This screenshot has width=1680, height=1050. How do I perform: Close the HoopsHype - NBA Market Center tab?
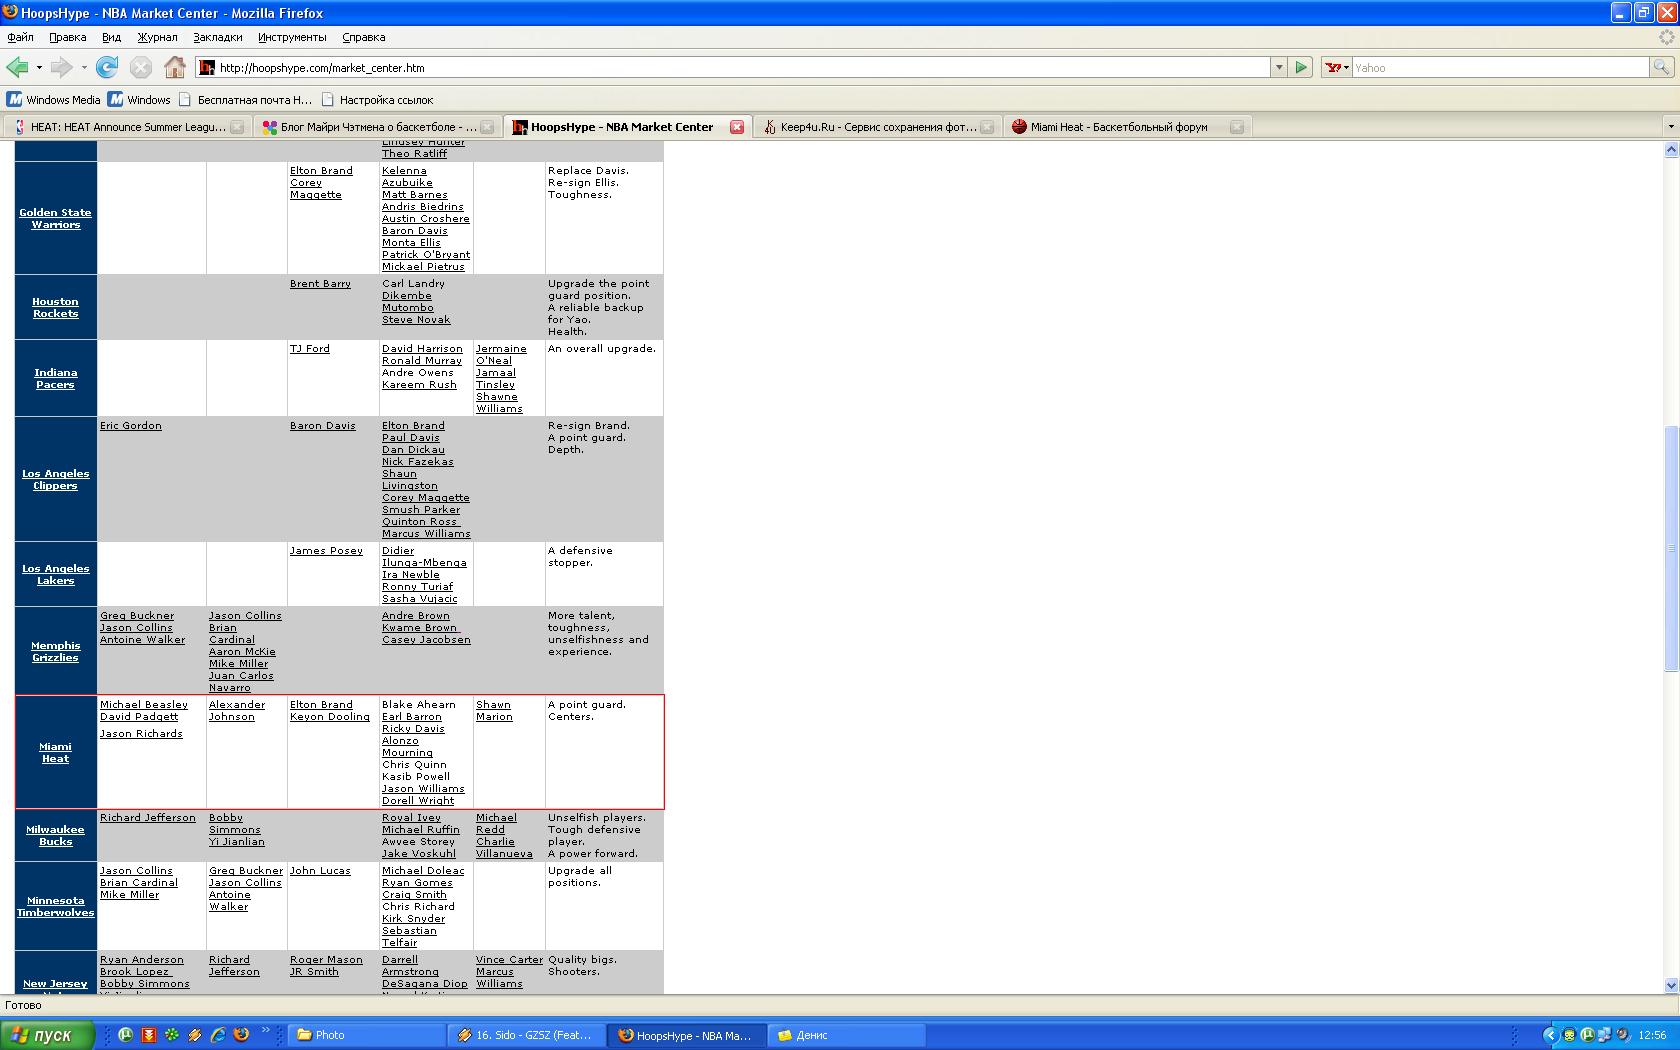click(737, 127)
